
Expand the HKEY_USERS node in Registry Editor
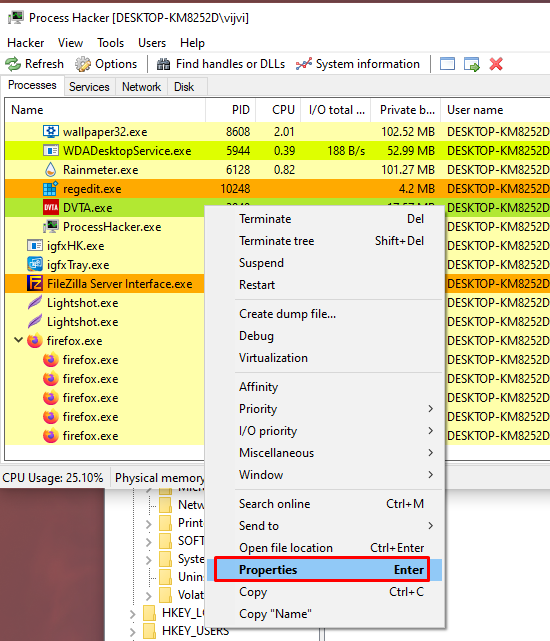point(132,632)
